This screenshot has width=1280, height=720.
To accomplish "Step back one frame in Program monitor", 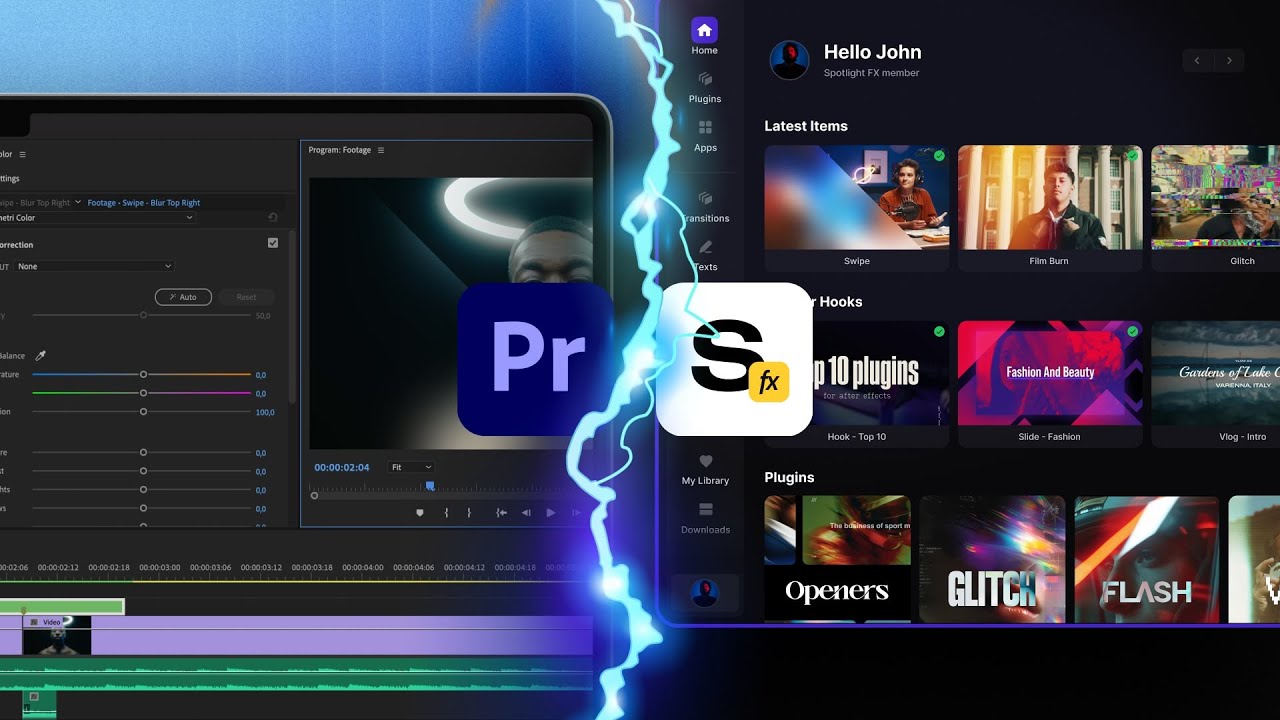I will click(x=526, y=513).
